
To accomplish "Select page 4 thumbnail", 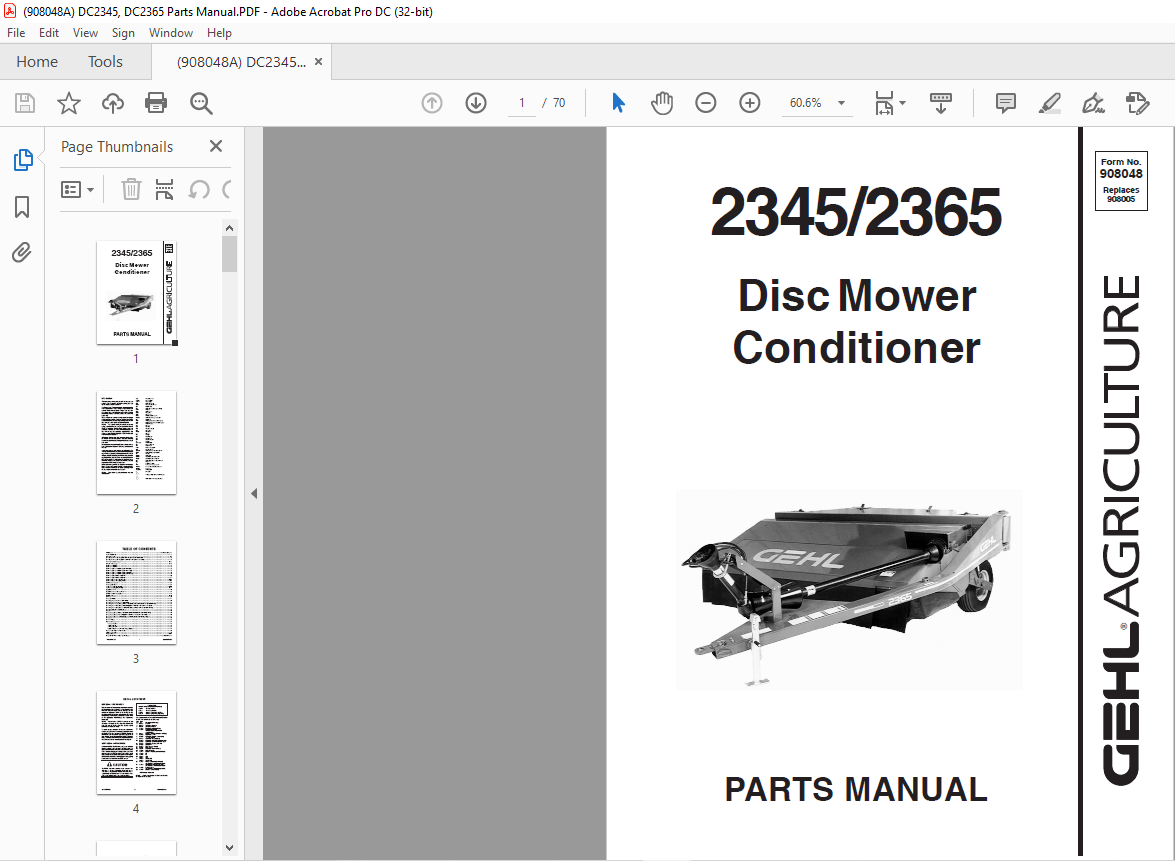I will (x=136, y=743).
